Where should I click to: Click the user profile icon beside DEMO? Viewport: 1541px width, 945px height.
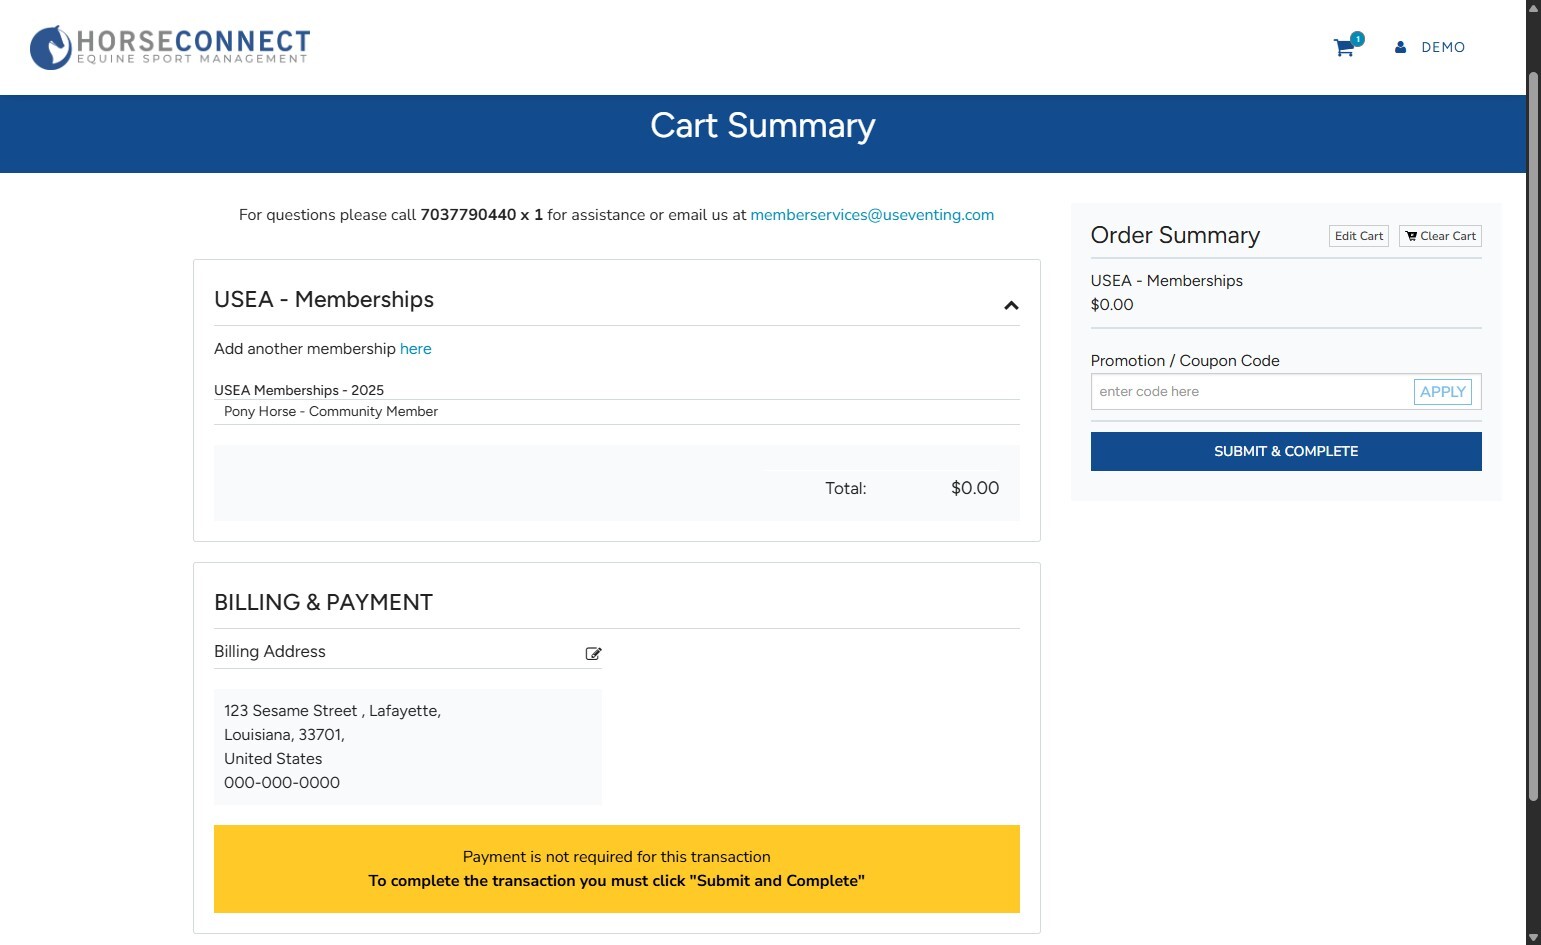[x=1400, y=47]
